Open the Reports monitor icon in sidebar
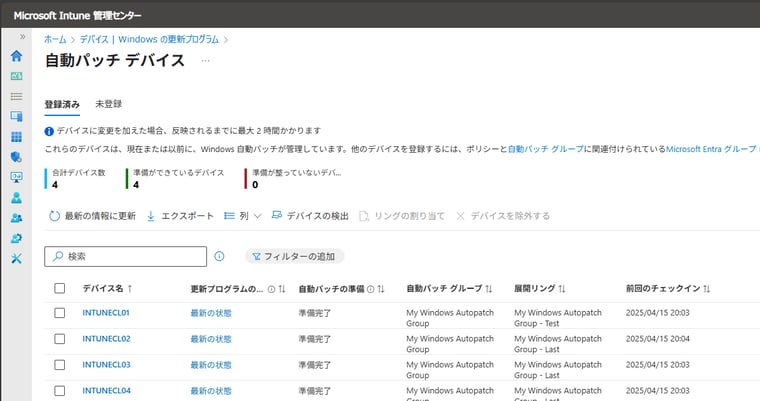The width and height of the screenshot is (760, 401). (16, 177)
